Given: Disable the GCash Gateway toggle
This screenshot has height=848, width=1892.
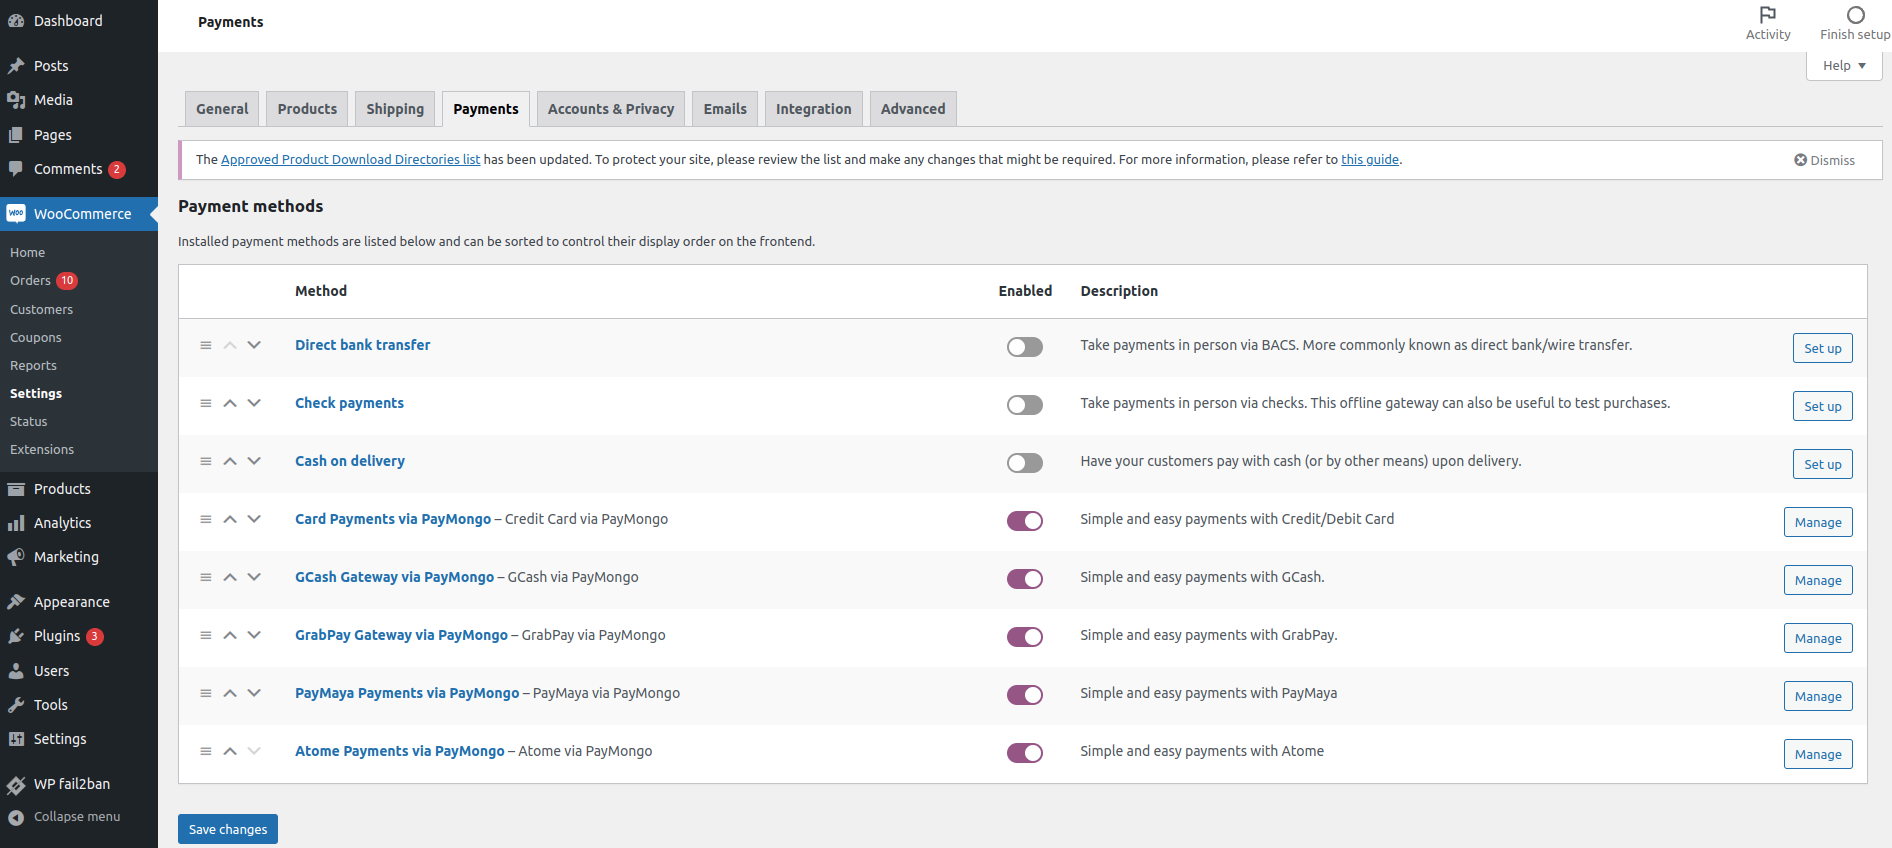Looking at the screenshot, I should (x=1025, y=579).
